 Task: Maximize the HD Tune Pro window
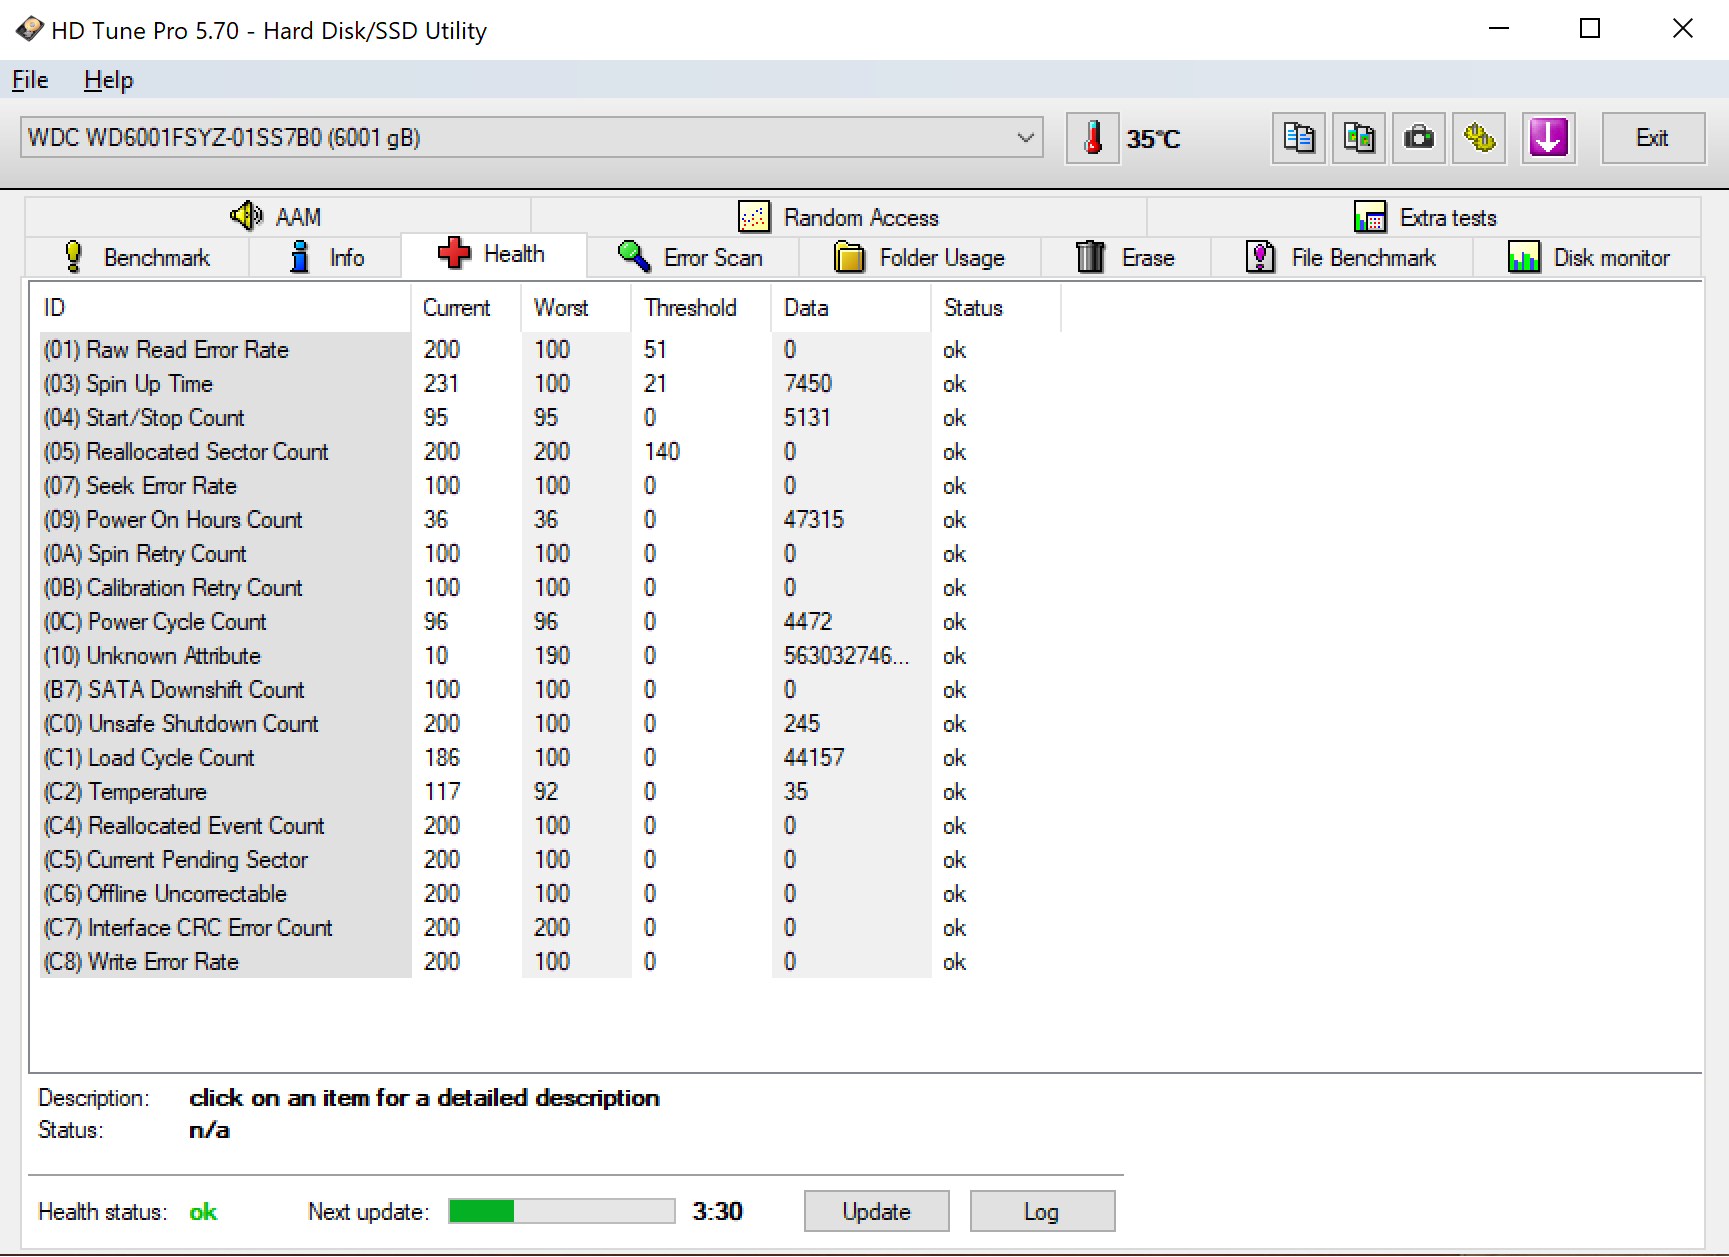(1590, 29)
